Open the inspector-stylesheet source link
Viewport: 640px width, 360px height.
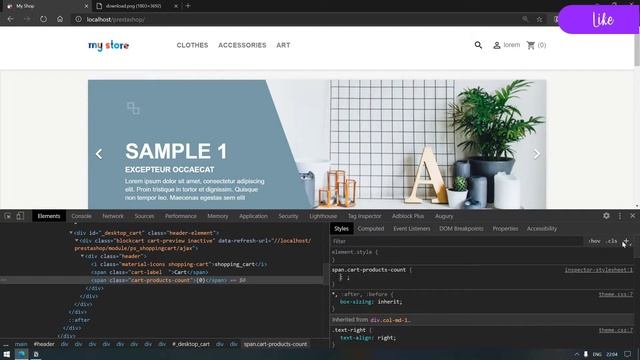(x=598, y=270)
